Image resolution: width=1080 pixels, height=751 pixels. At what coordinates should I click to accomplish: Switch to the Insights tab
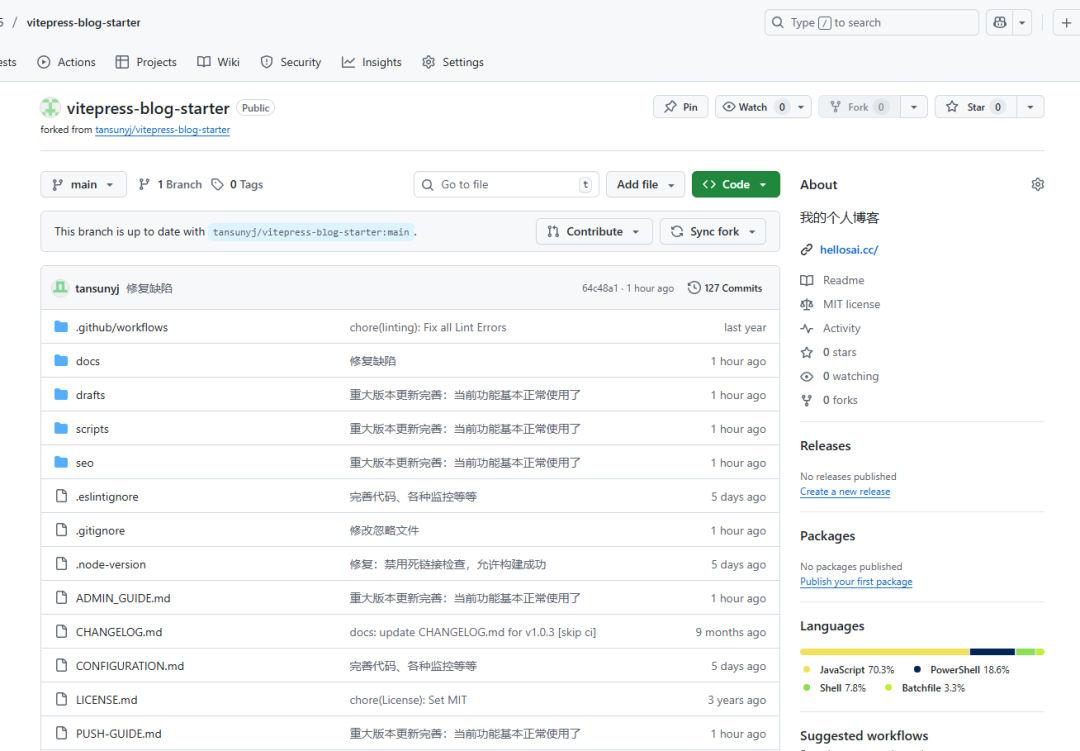[371, 62]
